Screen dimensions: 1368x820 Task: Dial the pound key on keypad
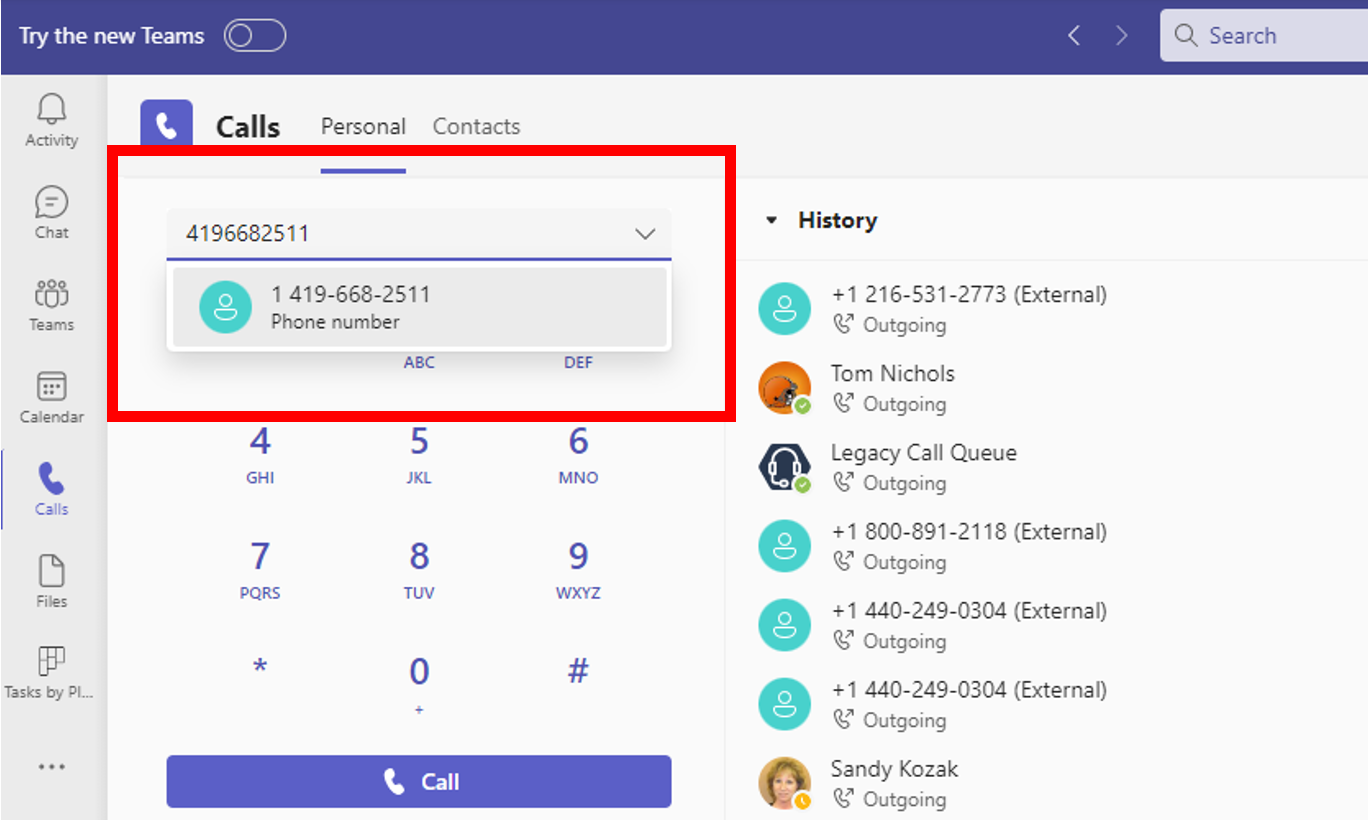(x=578, y=670)
